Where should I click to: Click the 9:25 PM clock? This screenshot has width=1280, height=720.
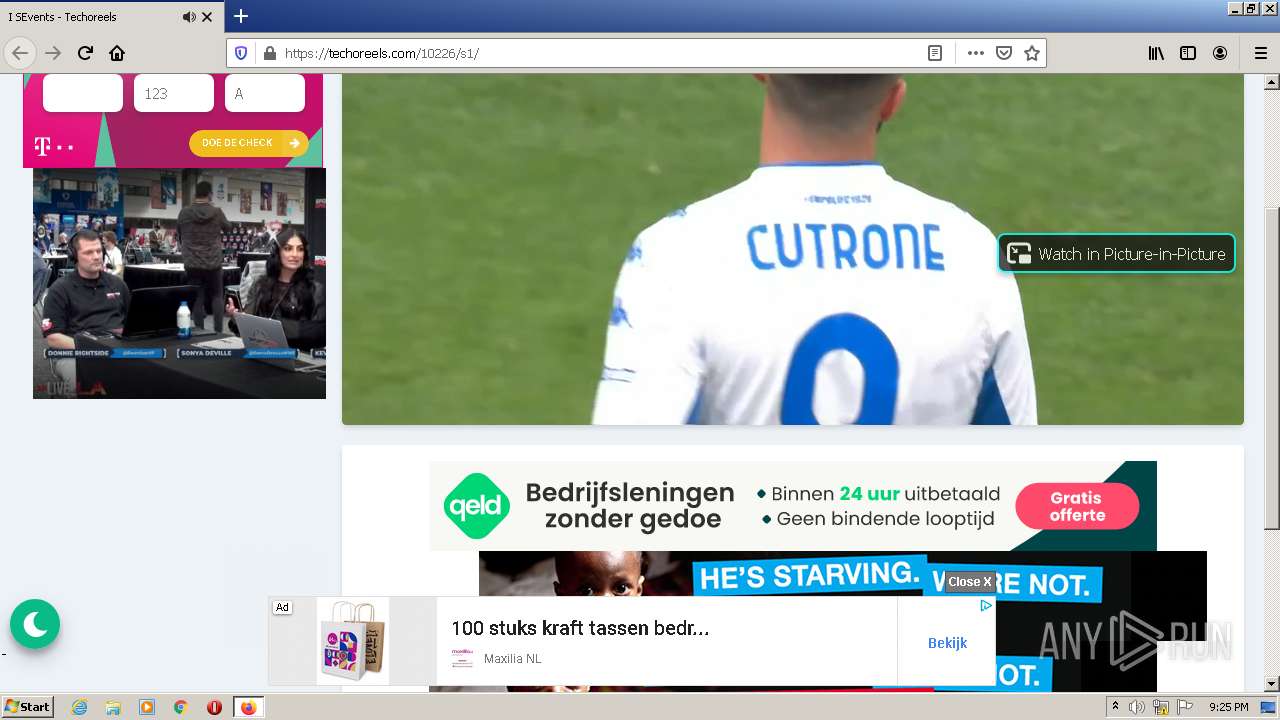pyautogui.click(x=1229, y=707)
